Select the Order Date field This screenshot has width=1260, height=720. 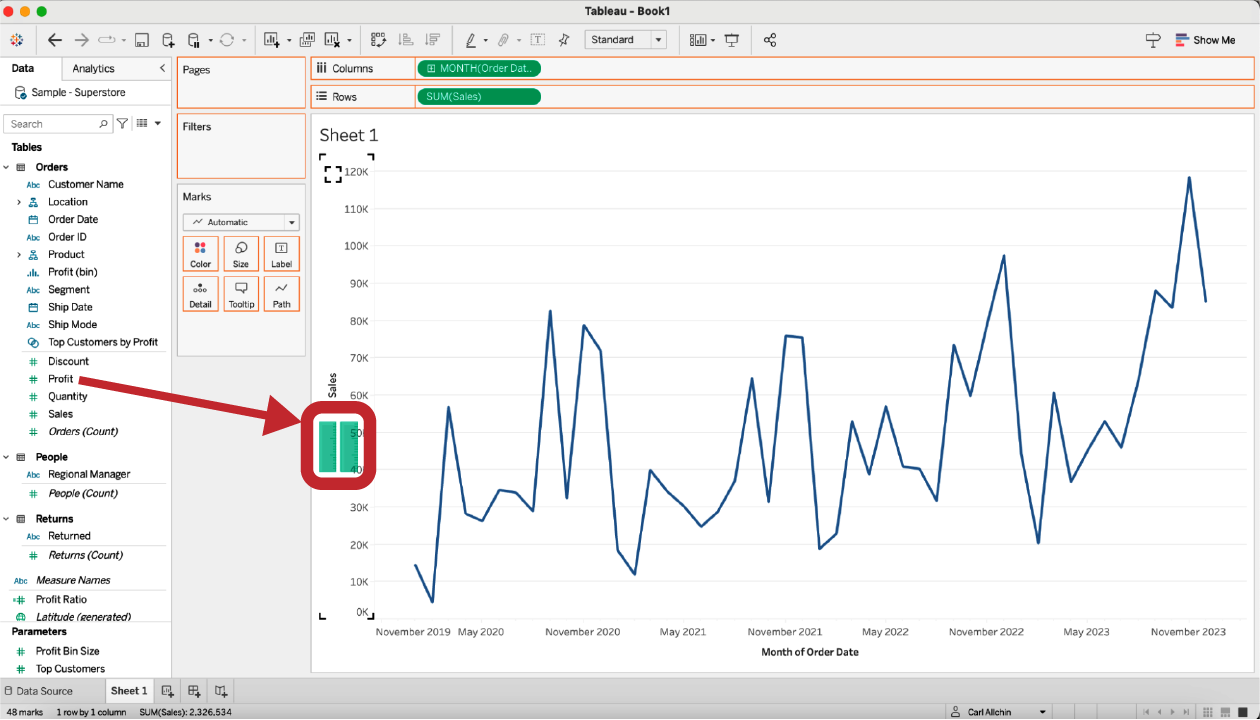[x=73, y=219]
